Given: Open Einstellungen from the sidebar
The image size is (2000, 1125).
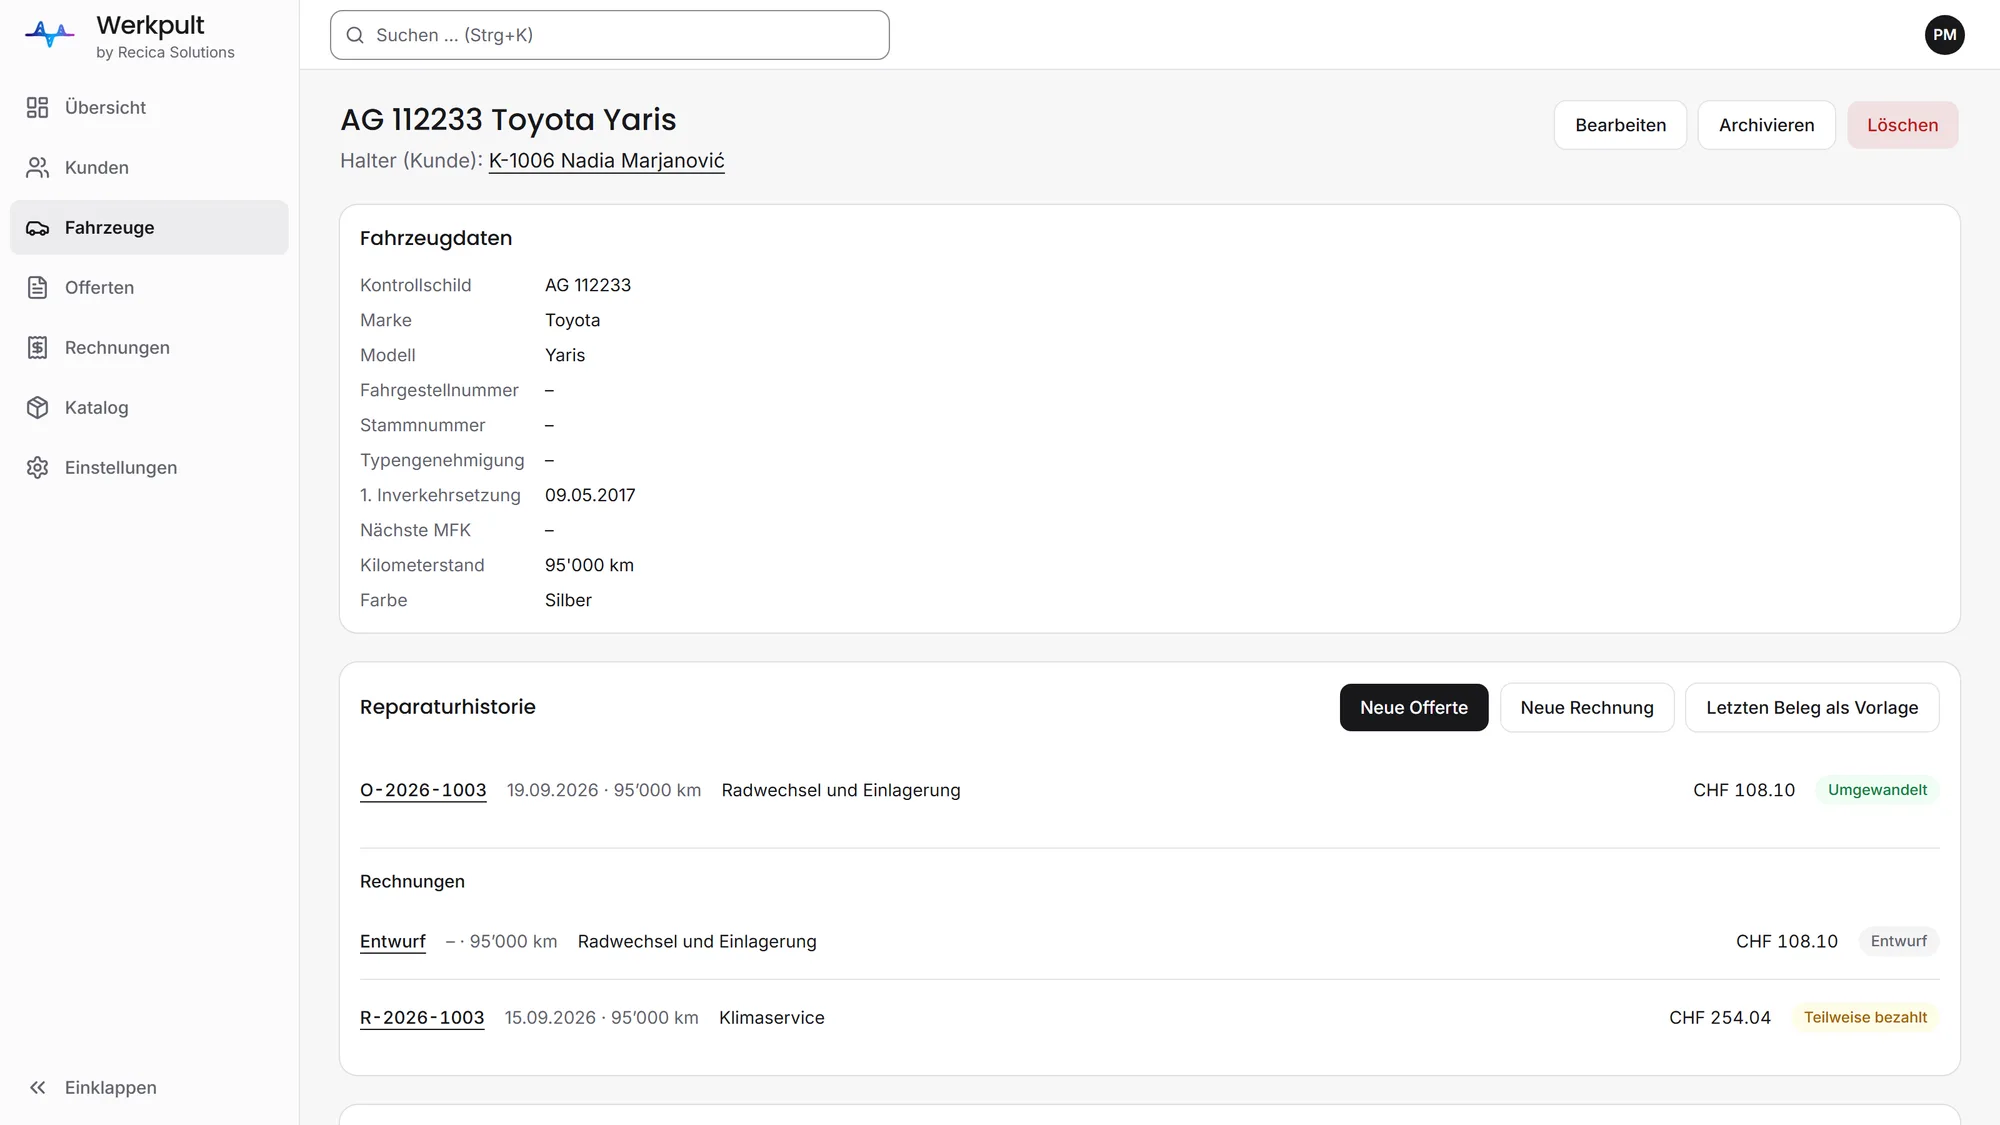Looking at the screenshot, I should (149, 467).
